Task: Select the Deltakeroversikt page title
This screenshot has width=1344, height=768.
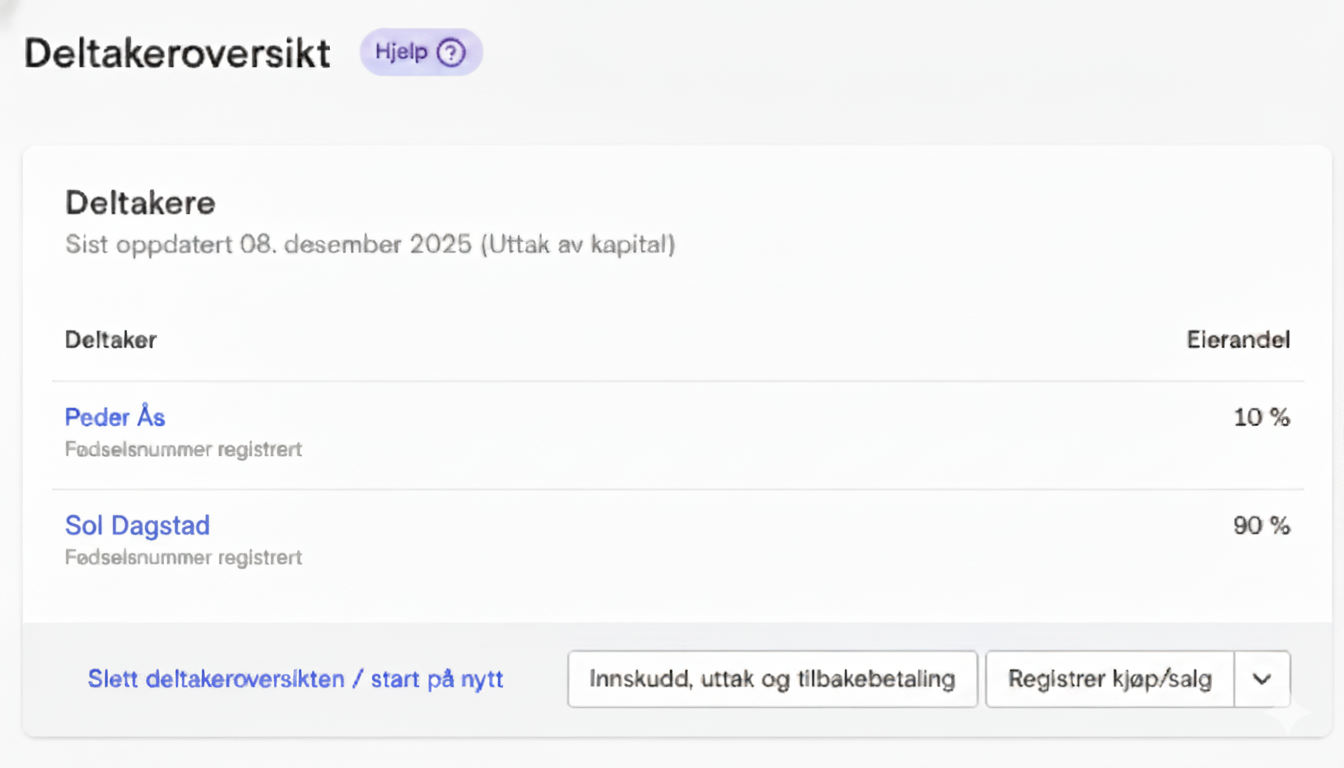Action: pos(177,52)
